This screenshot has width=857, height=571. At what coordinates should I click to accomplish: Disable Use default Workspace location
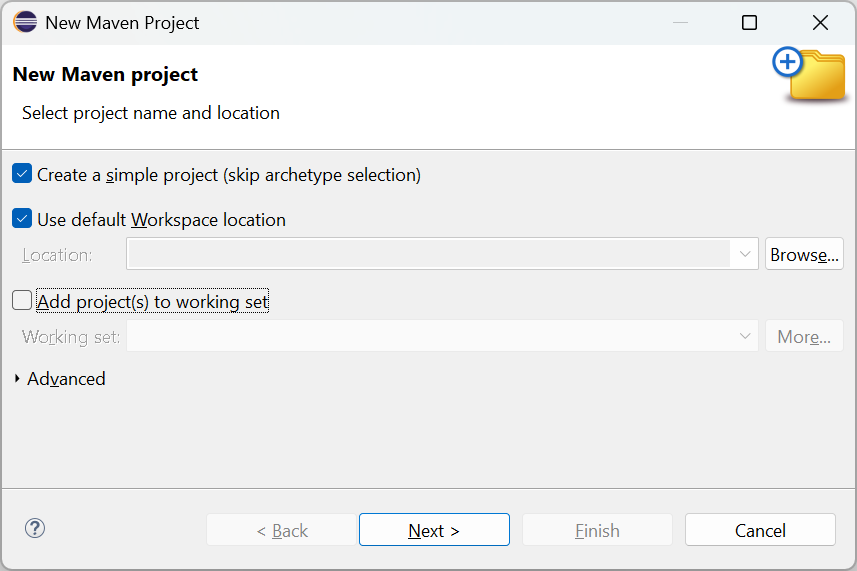pyautogui.click(x=22, y=219)
